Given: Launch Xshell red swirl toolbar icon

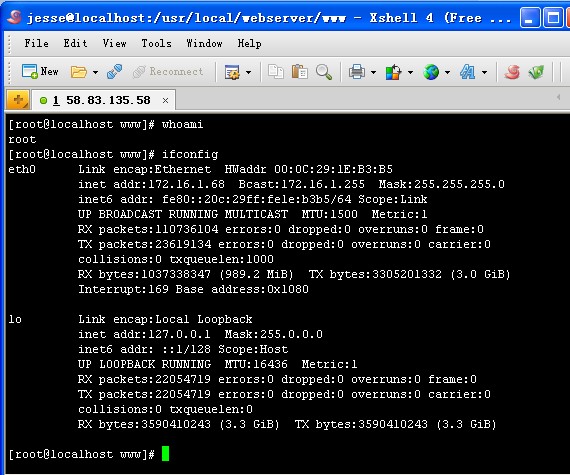Looking at the screenshot, I should (x=512, y=72).
